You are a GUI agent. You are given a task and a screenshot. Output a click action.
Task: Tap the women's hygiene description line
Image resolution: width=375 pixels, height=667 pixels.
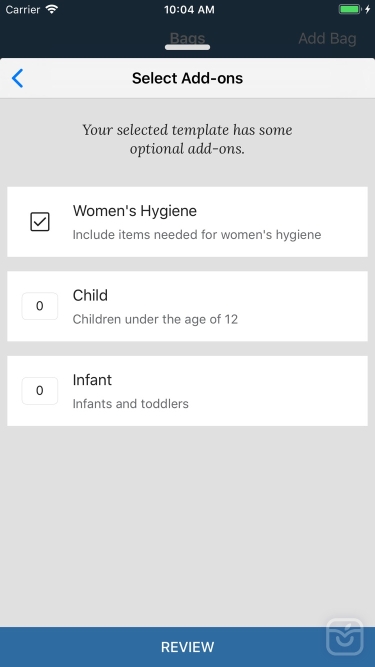pos(197,235)
